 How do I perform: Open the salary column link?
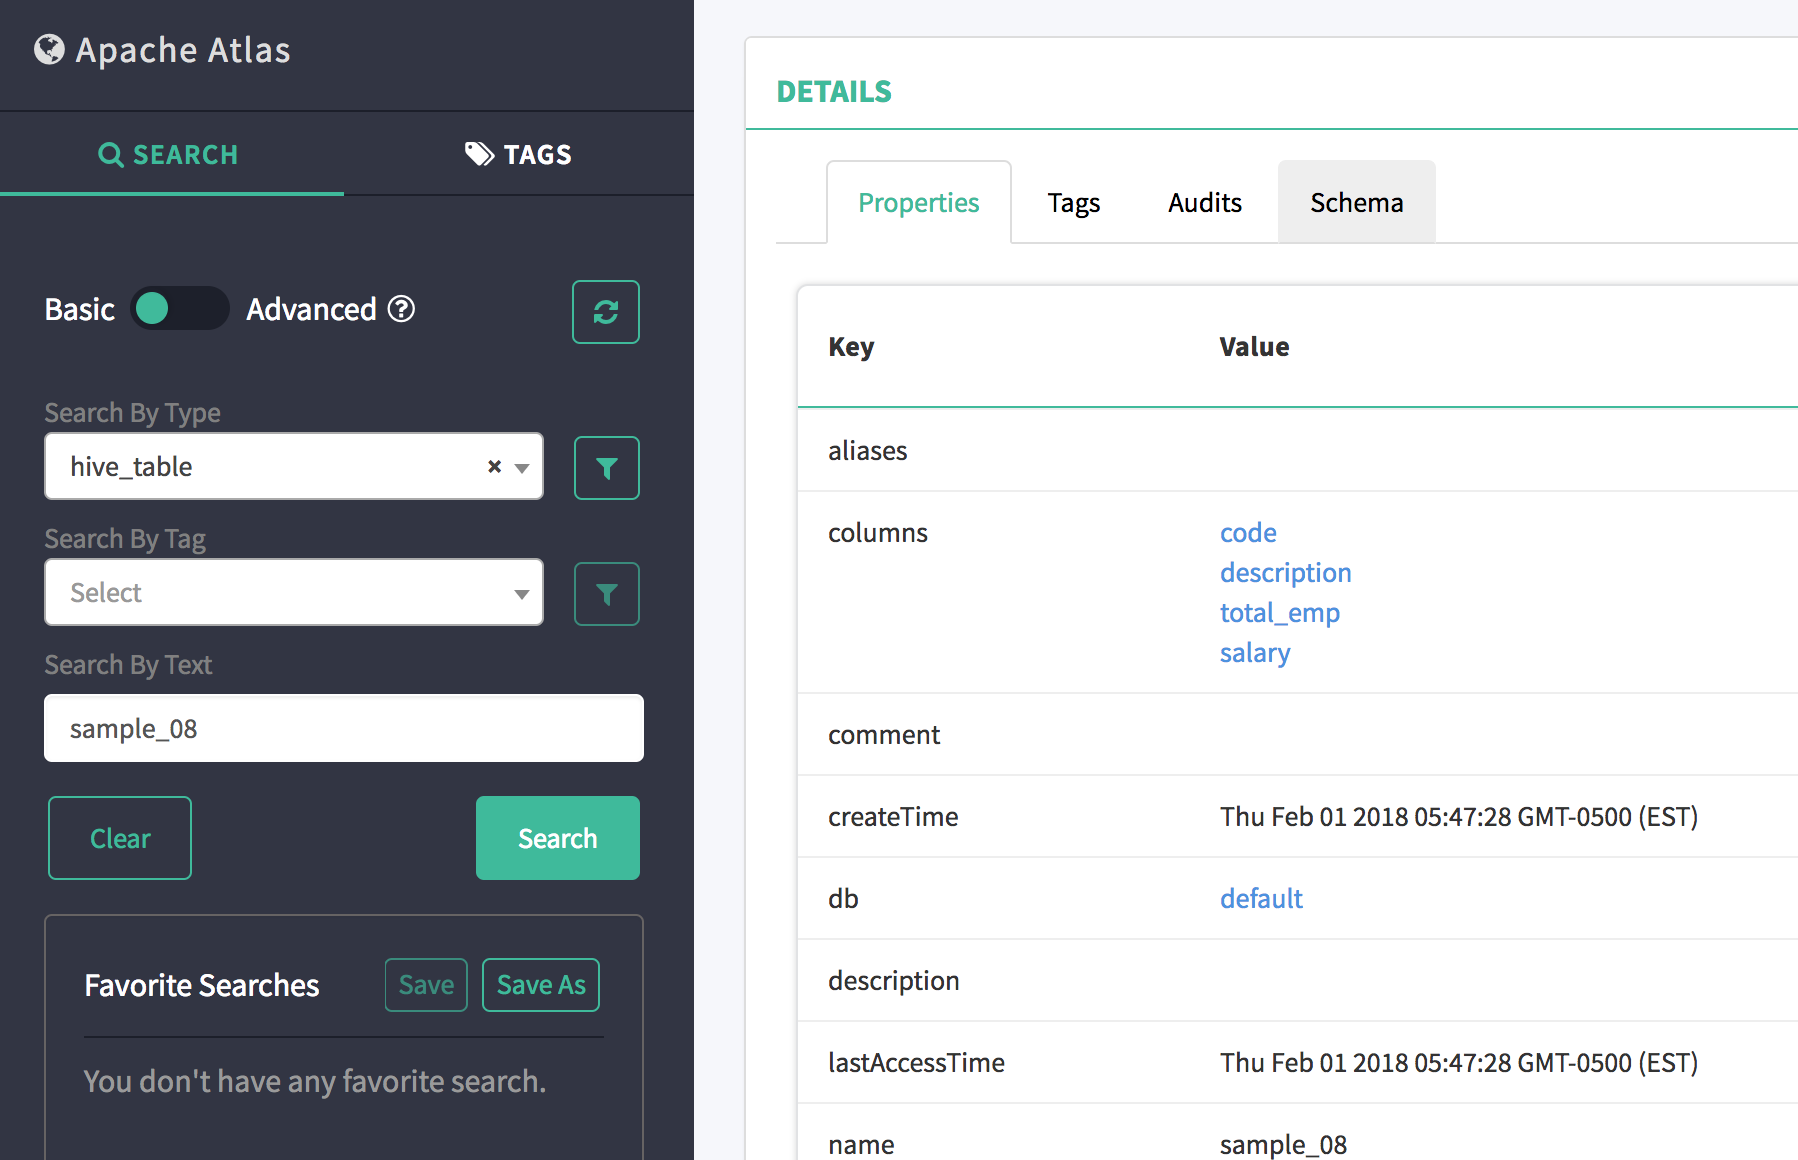1255,652
